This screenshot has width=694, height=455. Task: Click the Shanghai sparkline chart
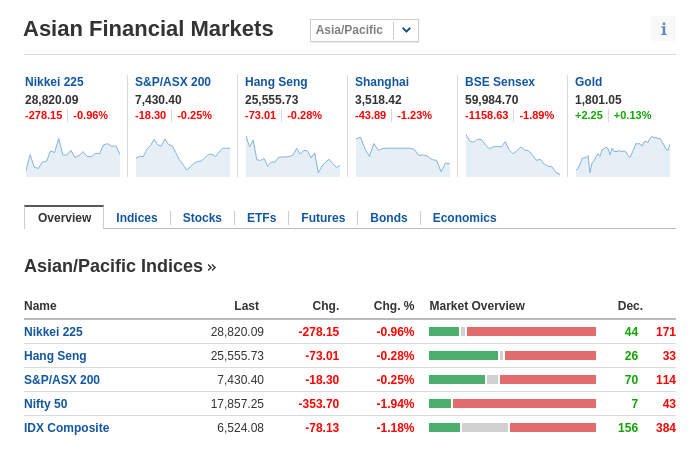click(x=403, y=156)
